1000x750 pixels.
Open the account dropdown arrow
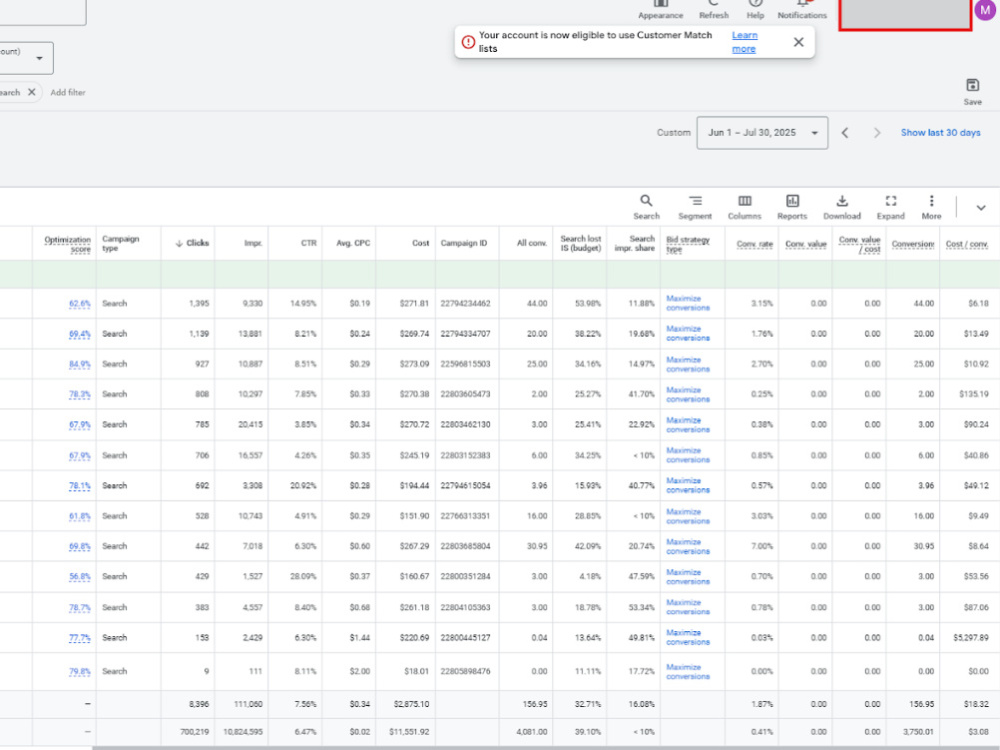40,58
